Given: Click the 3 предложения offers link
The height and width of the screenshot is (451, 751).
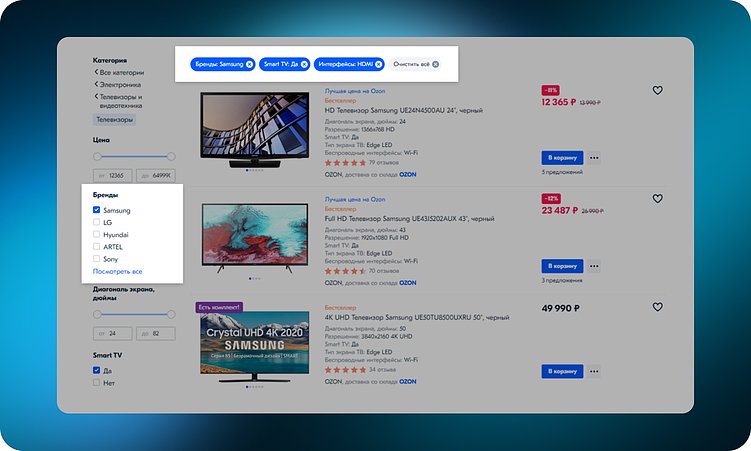Looking at the screenshot, I should (x=562, y=280).
